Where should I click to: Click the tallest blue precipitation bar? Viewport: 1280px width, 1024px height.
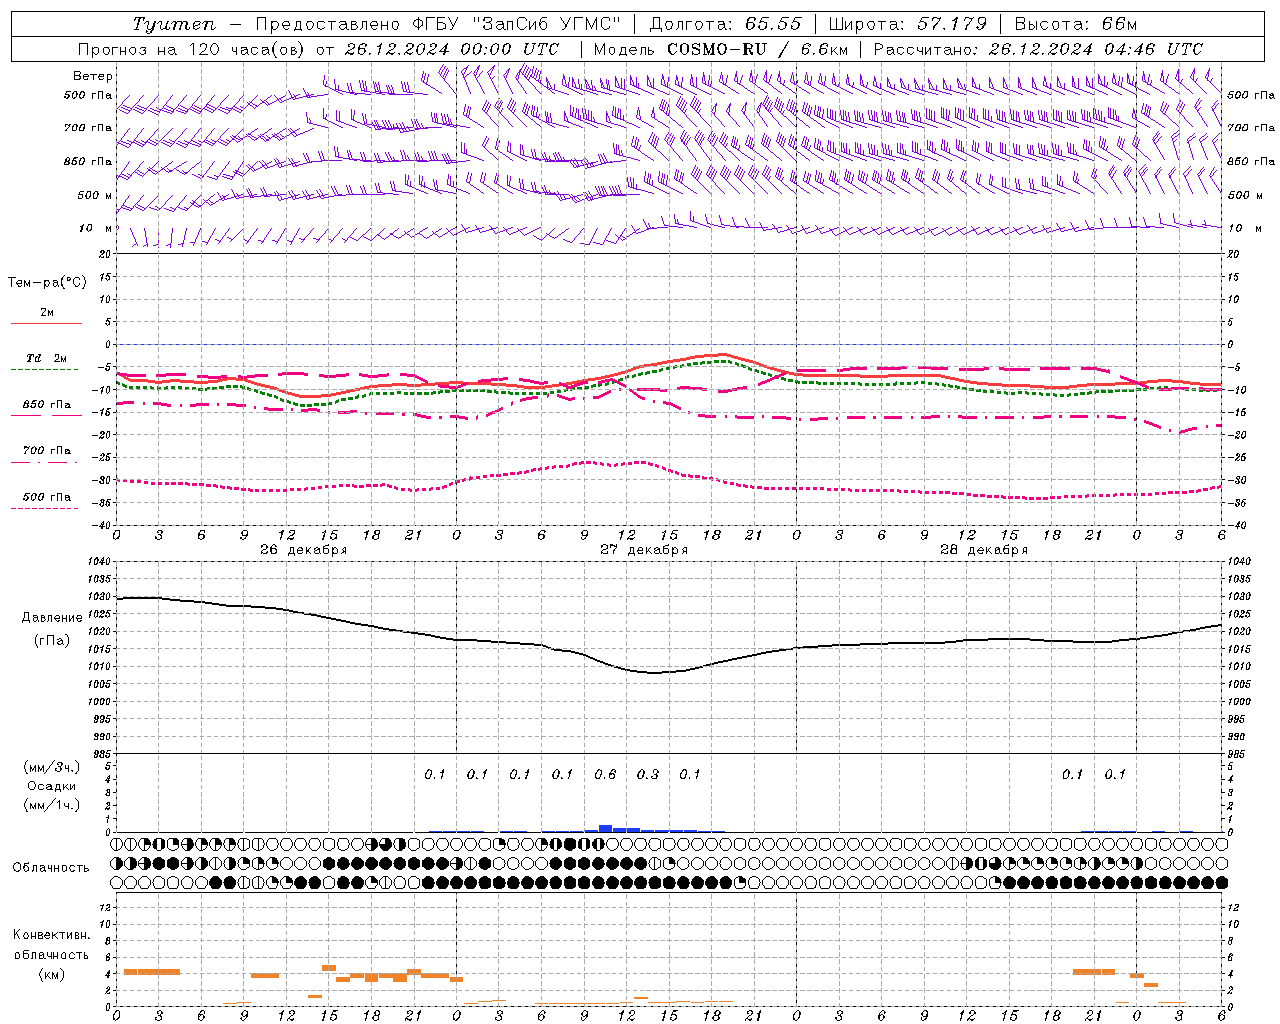(605, 828)
